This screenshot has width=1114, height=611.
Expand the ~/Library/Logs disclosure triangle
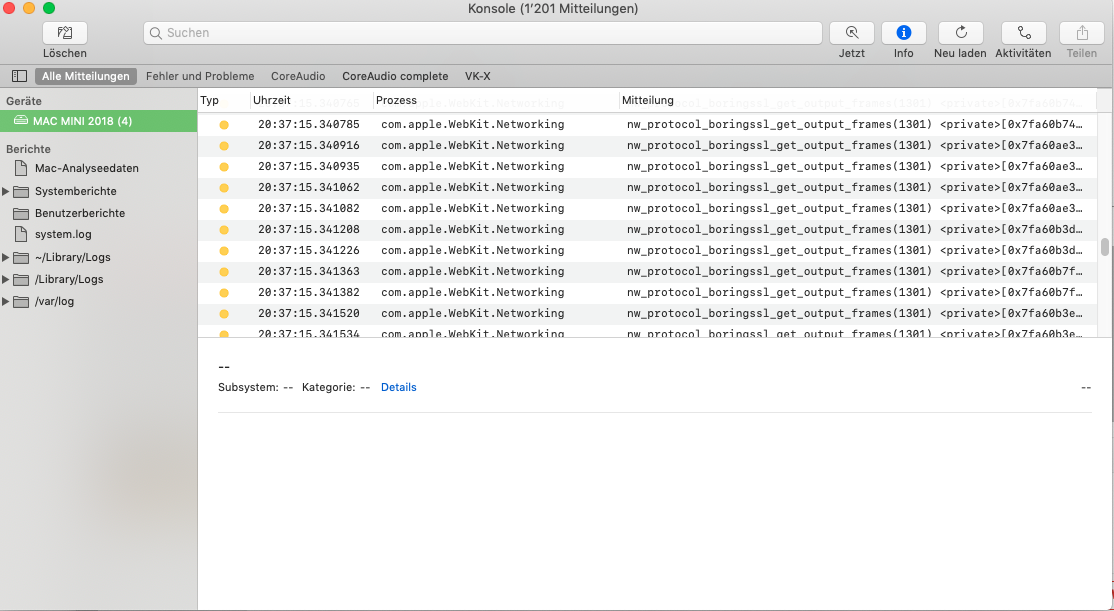tap(6, 257)
